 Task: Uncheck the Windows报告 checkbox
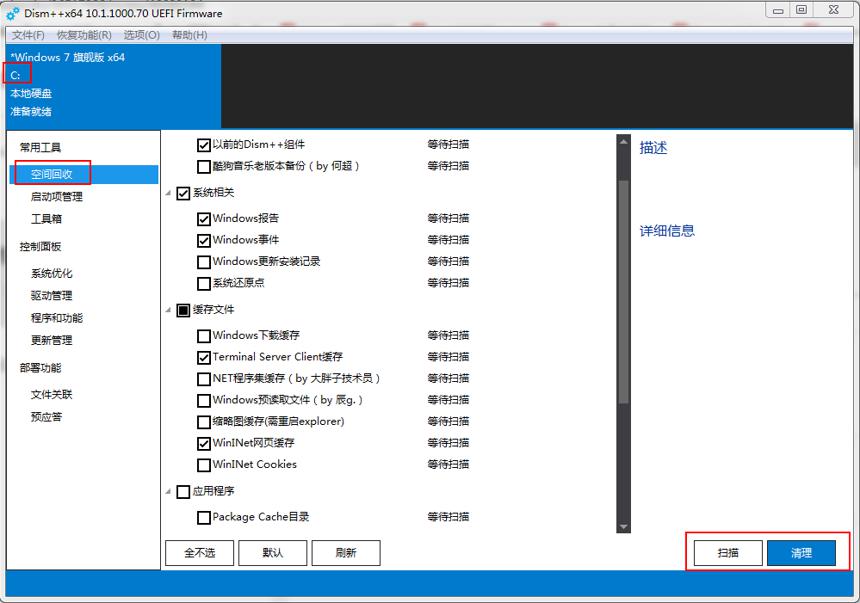(x=203, y=219)
